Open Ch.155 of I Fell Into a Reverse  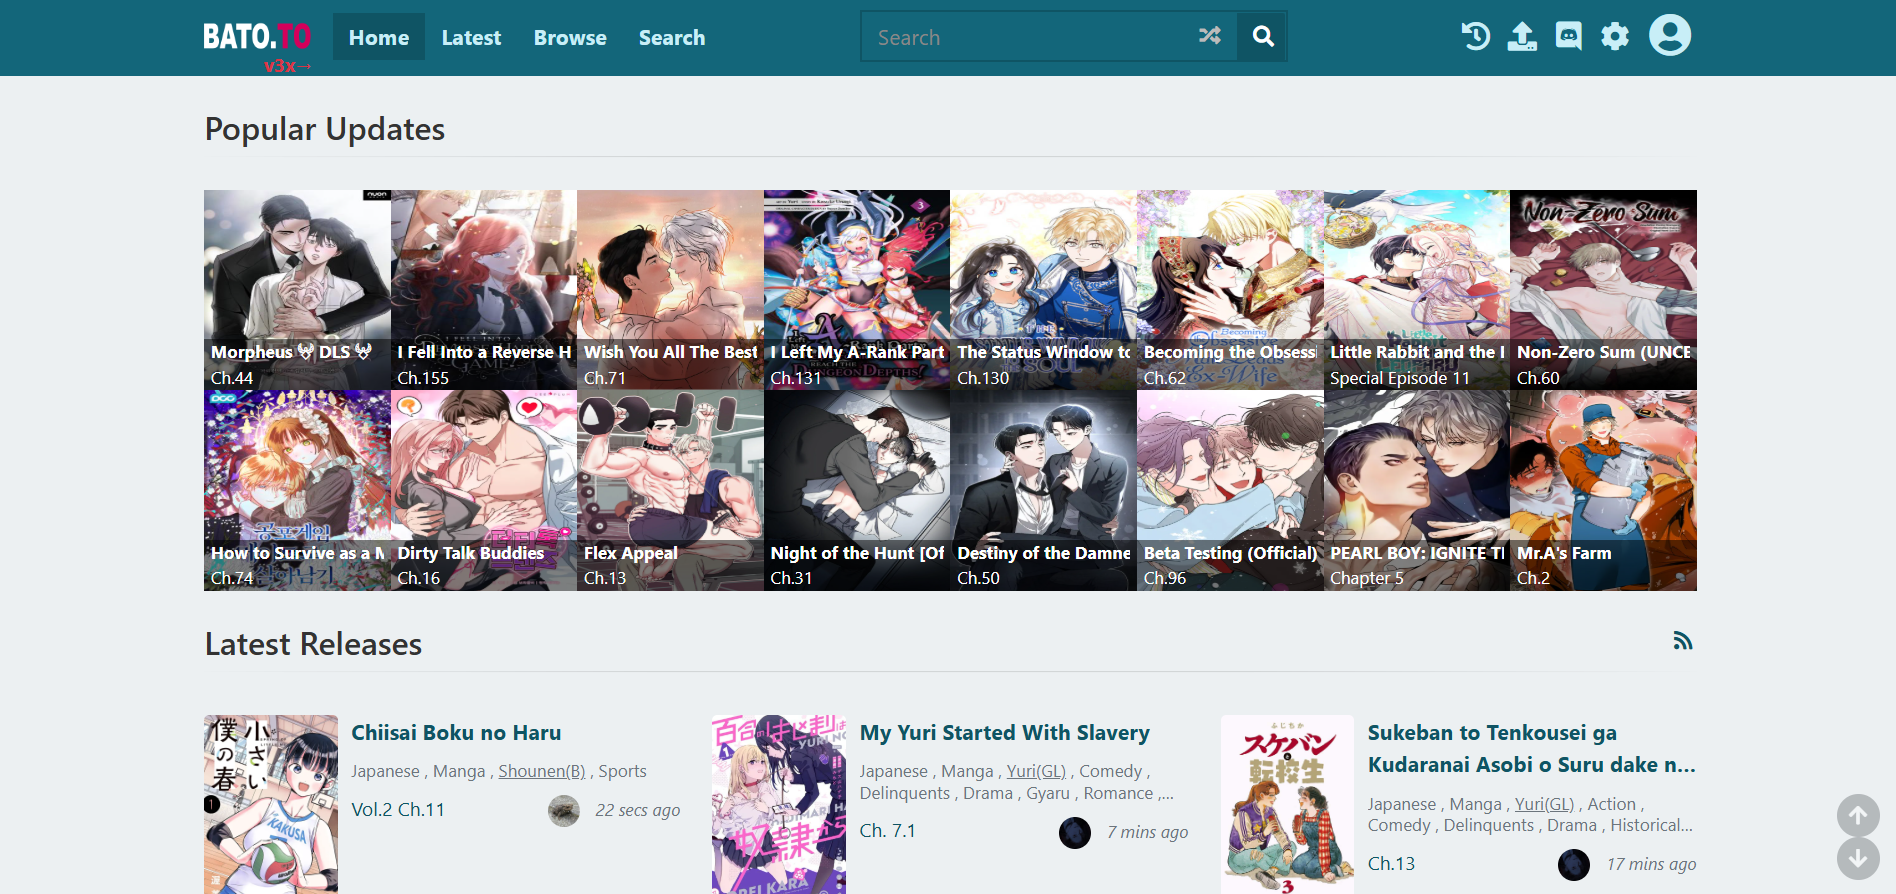(423, 378)
